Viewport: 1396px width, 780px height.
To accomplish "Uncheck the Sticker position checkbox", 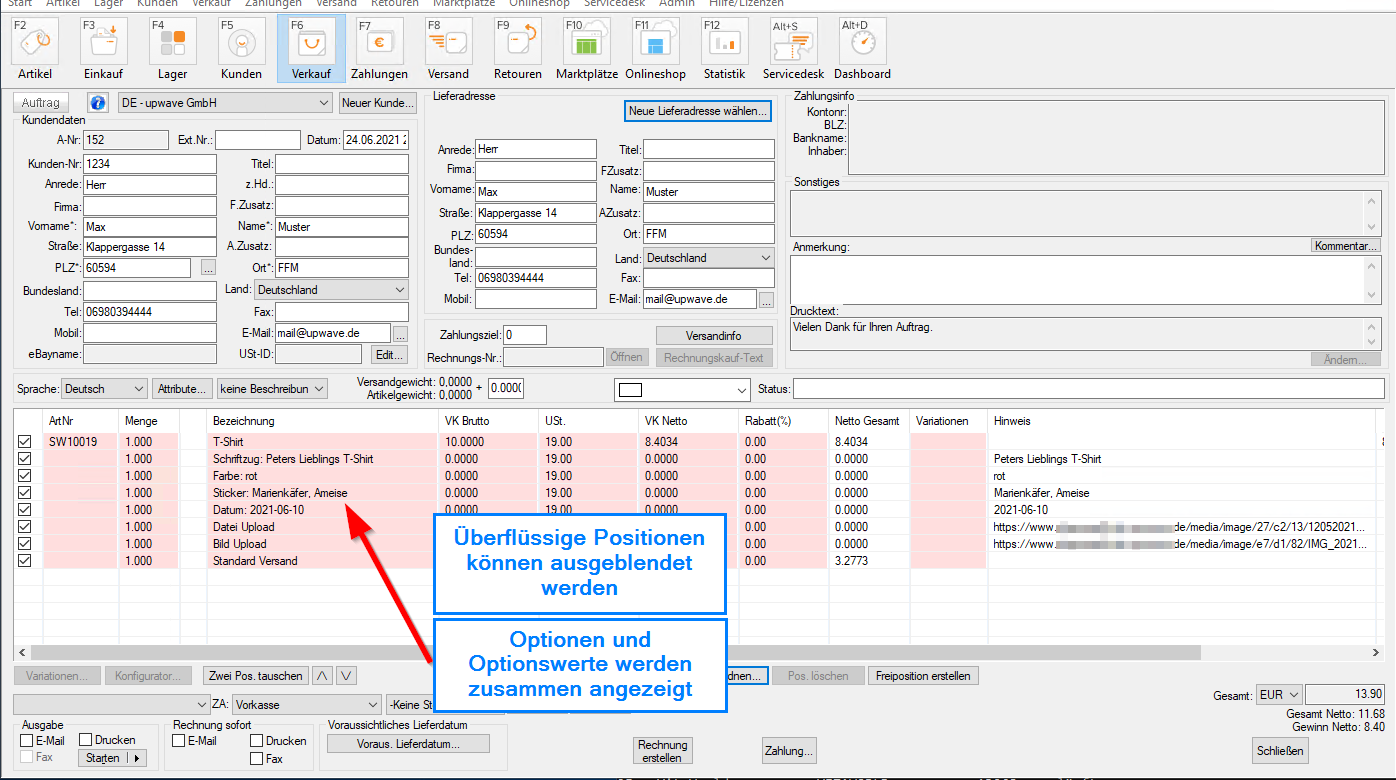I will tap(25, 492).
